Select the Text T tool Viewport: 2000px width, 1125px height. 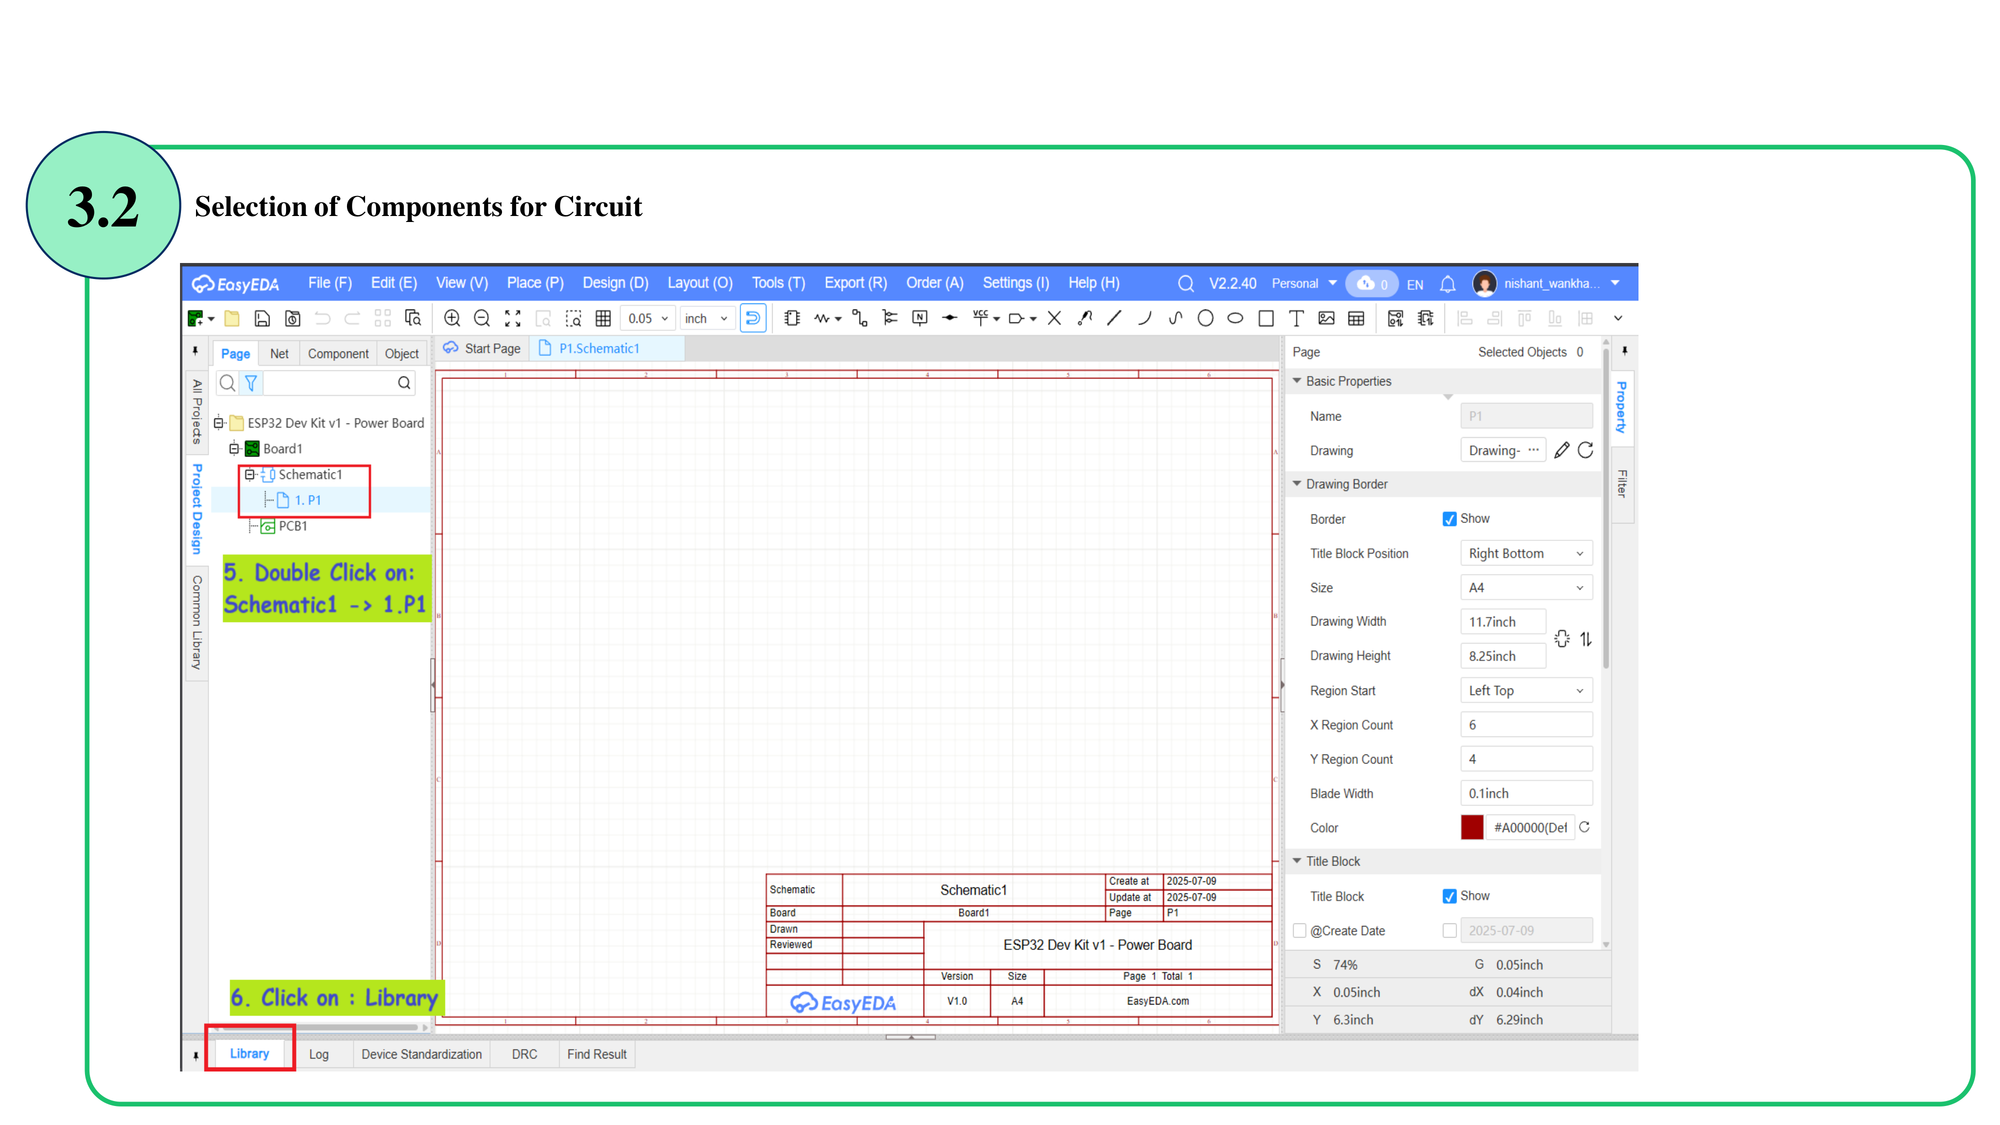(1296, 318)
